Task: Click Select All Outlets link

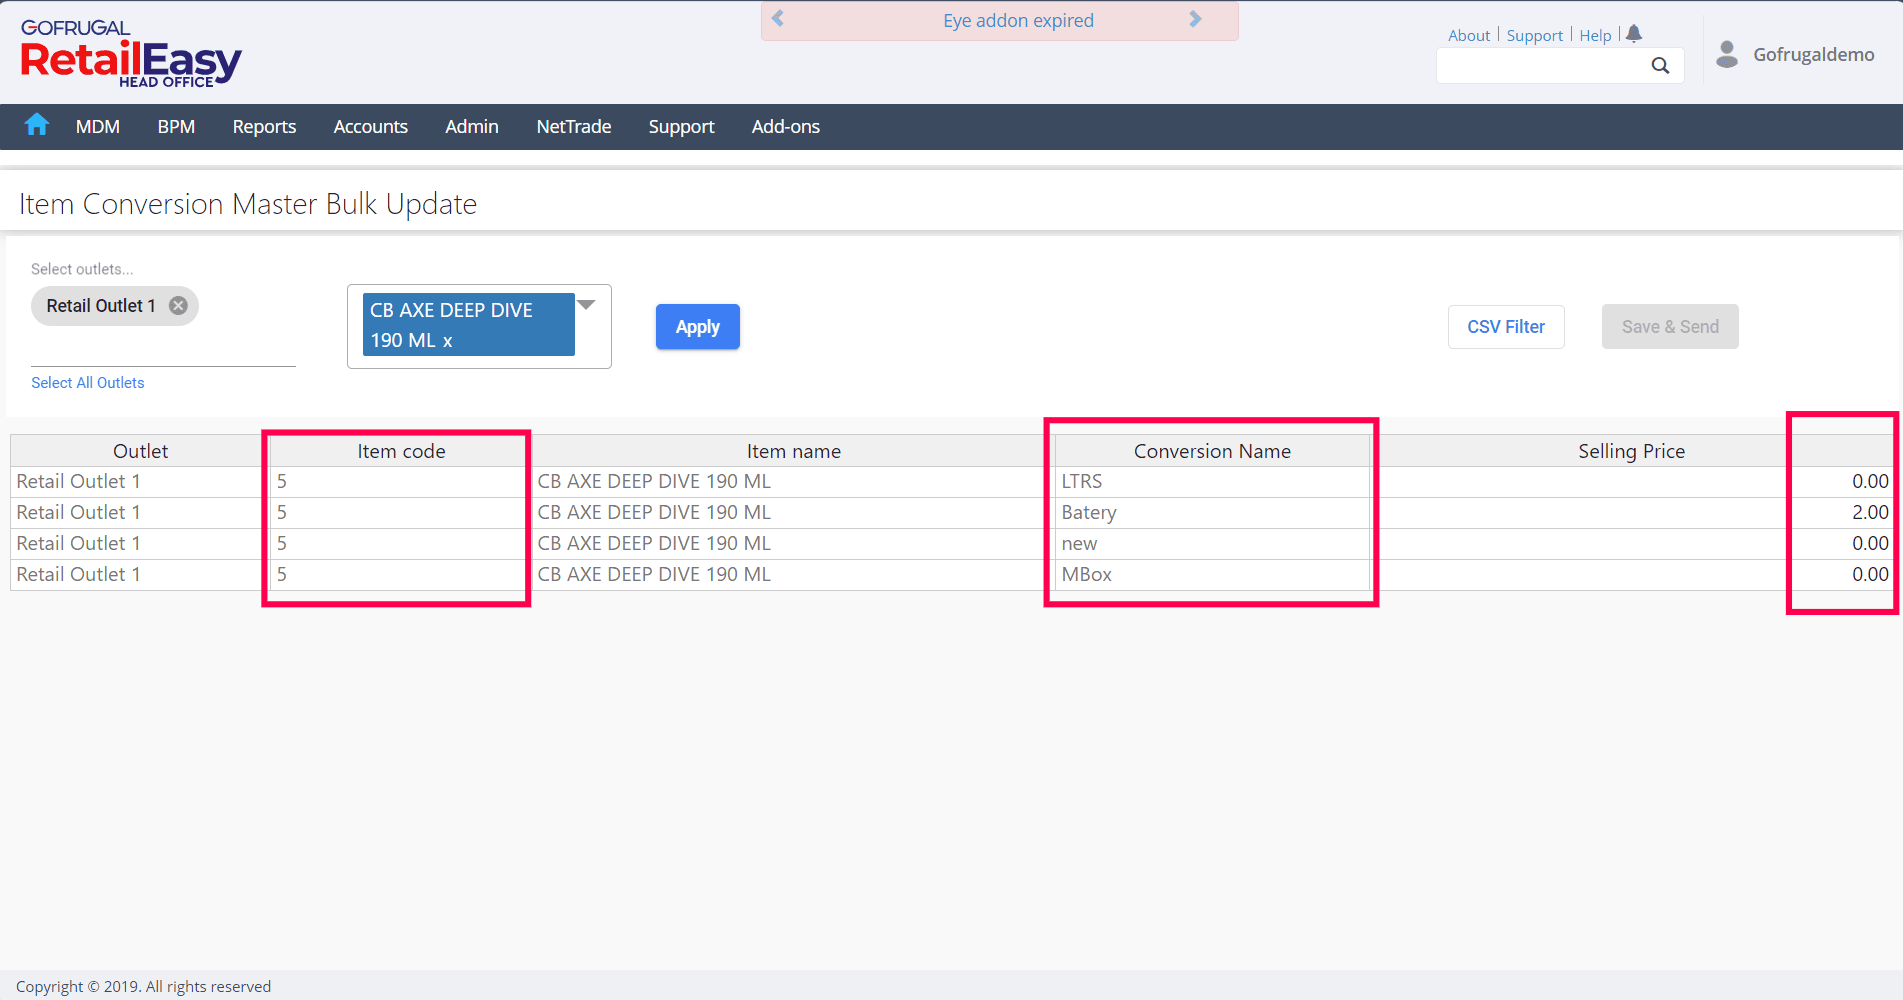Action: click(88, 383)
